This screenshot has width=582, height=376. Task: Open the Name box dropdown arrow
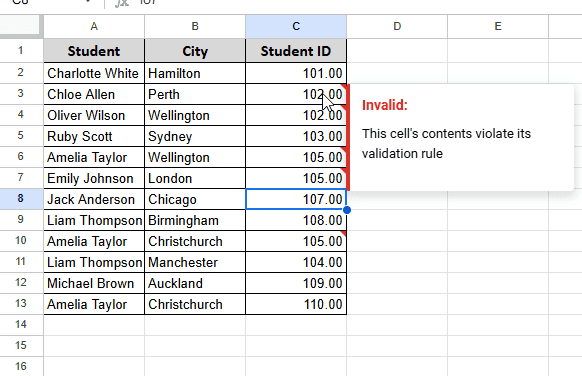[88, 2]
